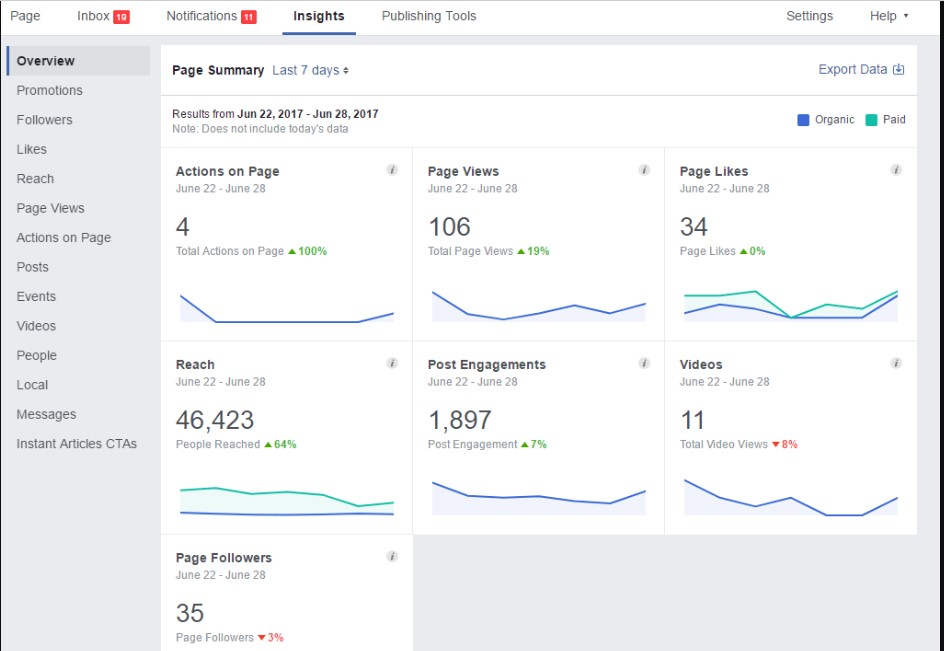The image size is (944, 651).
Task: Open Events in the sidebar
Action: click(x=36, y=297)
